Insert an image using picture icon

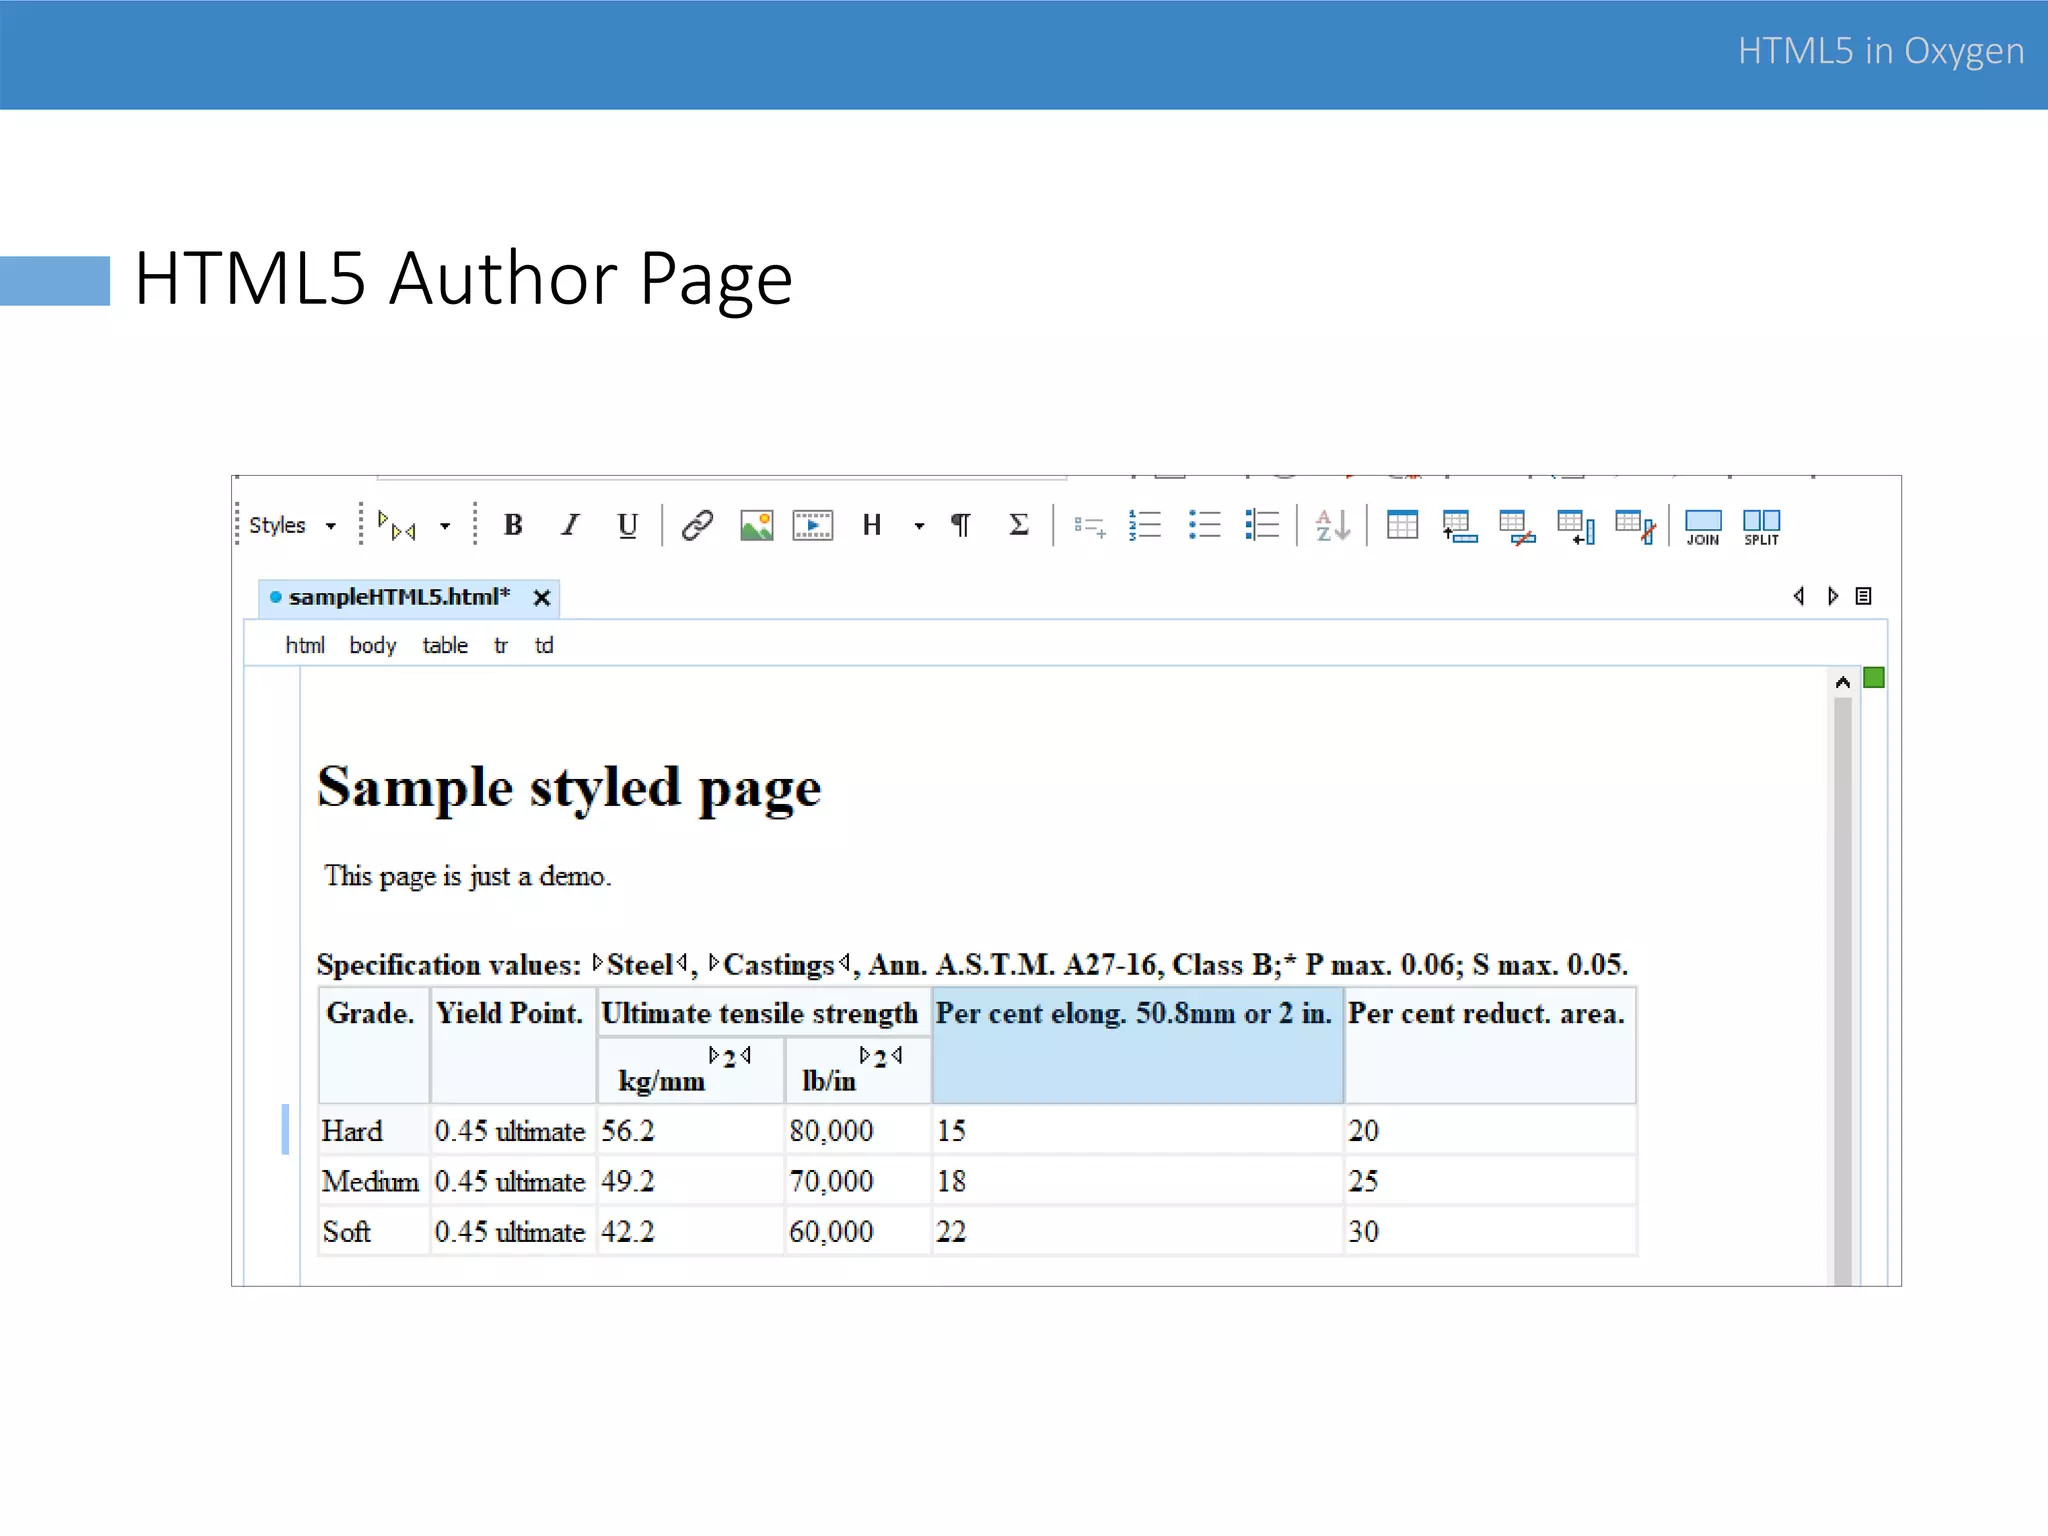click(756, 525)
